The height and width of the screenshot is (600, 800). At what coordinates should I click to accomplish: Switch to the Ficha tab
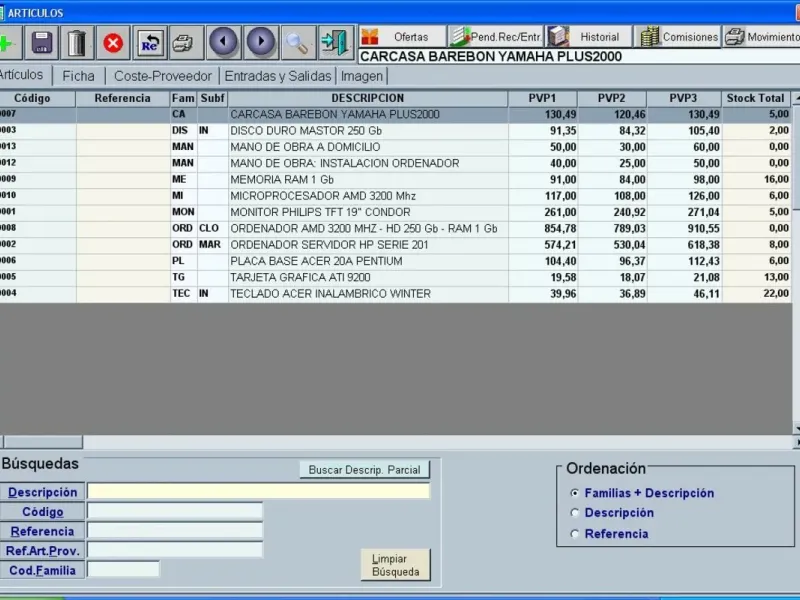point(78,75)
